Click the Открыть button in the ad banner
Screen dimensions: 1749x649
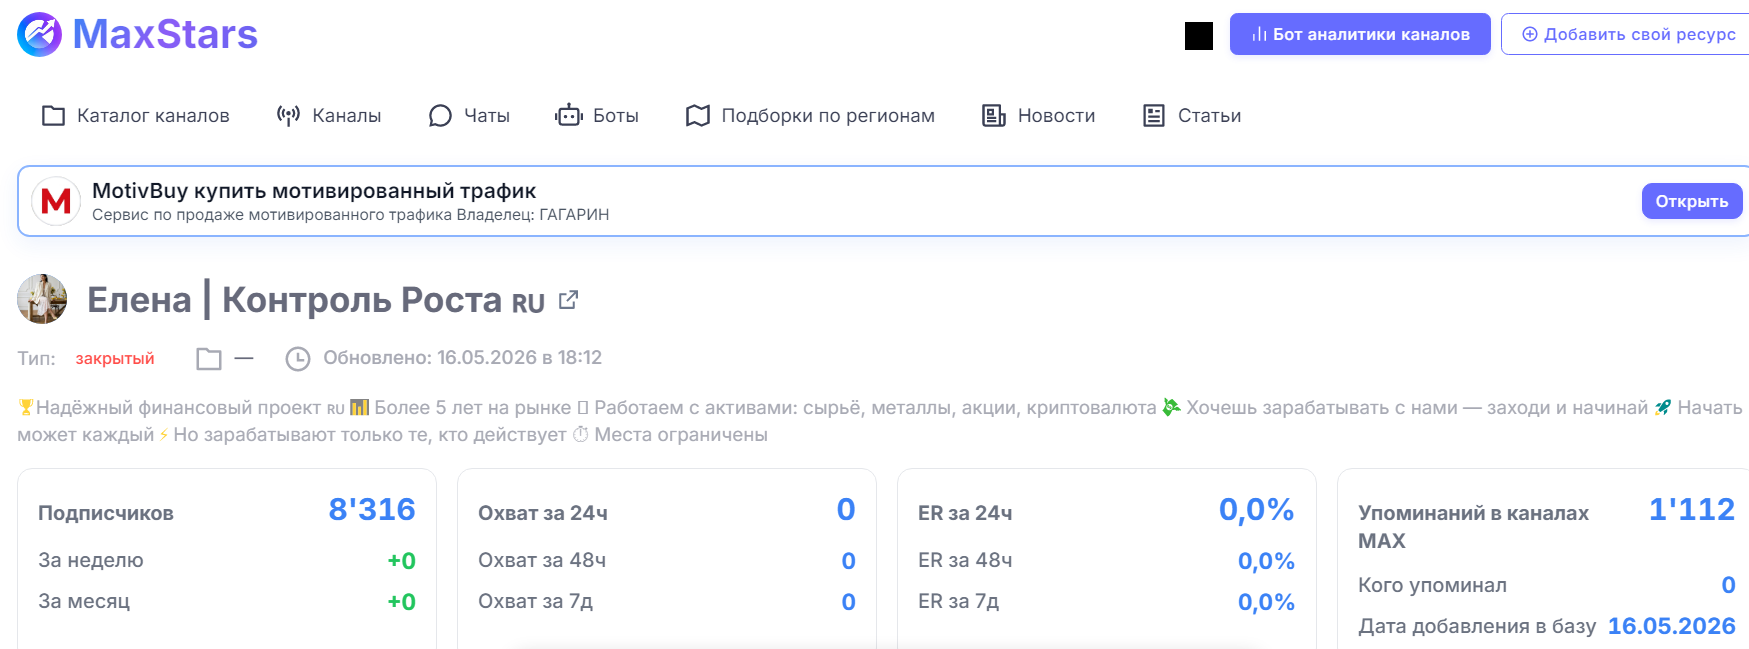1692,201
